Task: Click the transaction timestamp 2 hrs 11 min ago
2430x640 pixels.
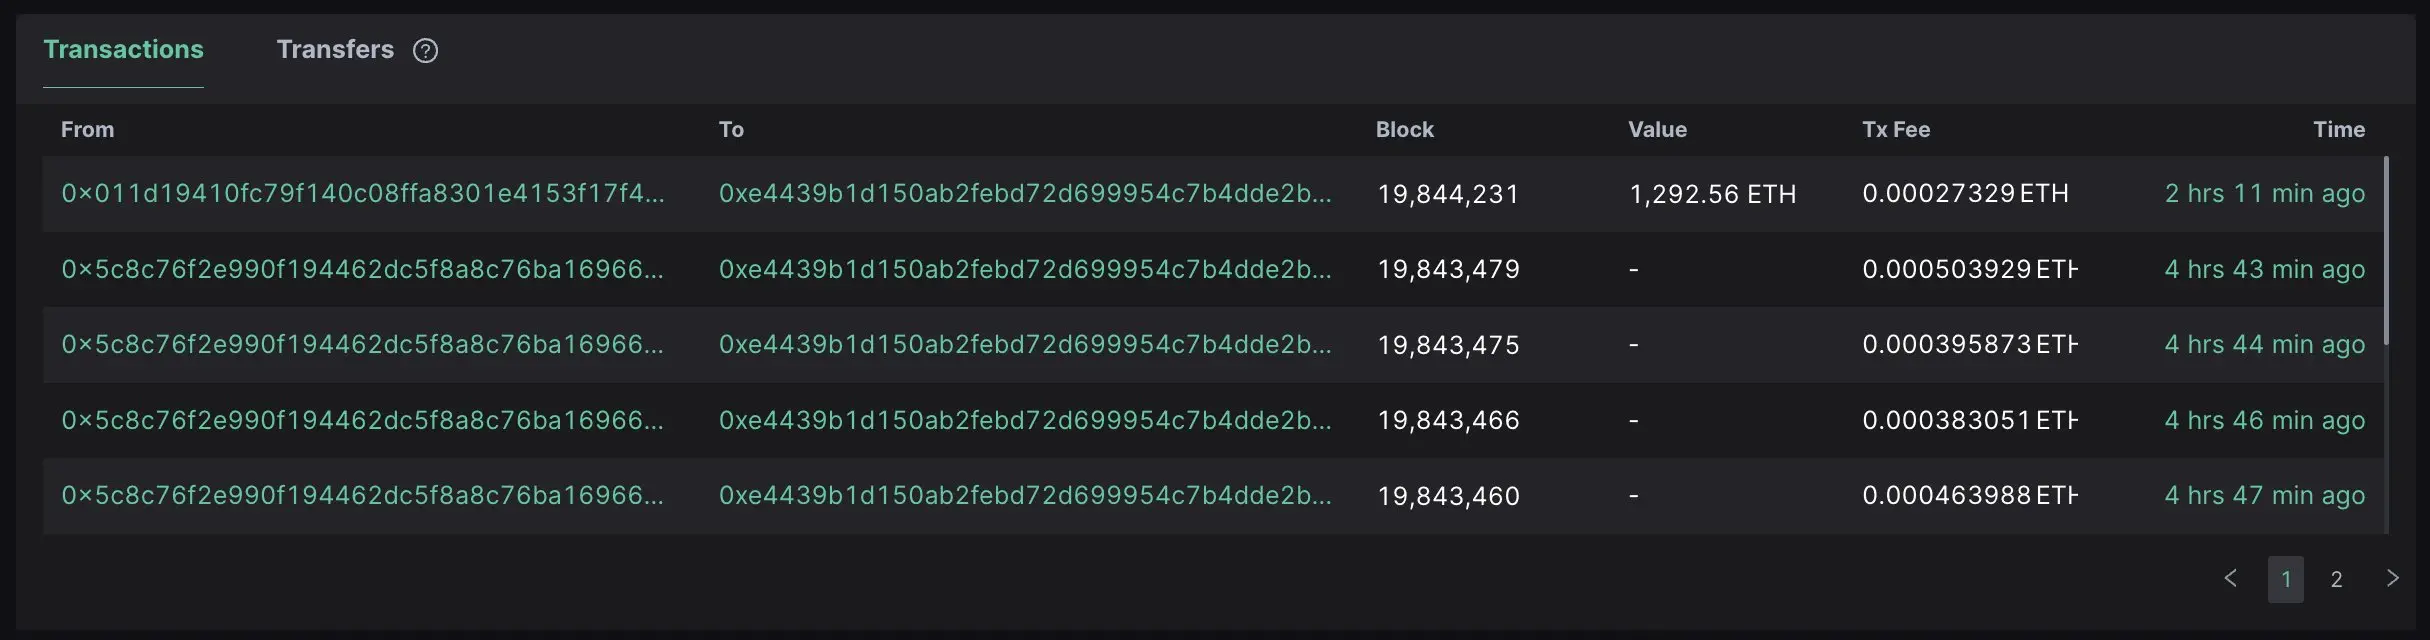Action: tap(2265, 193)
